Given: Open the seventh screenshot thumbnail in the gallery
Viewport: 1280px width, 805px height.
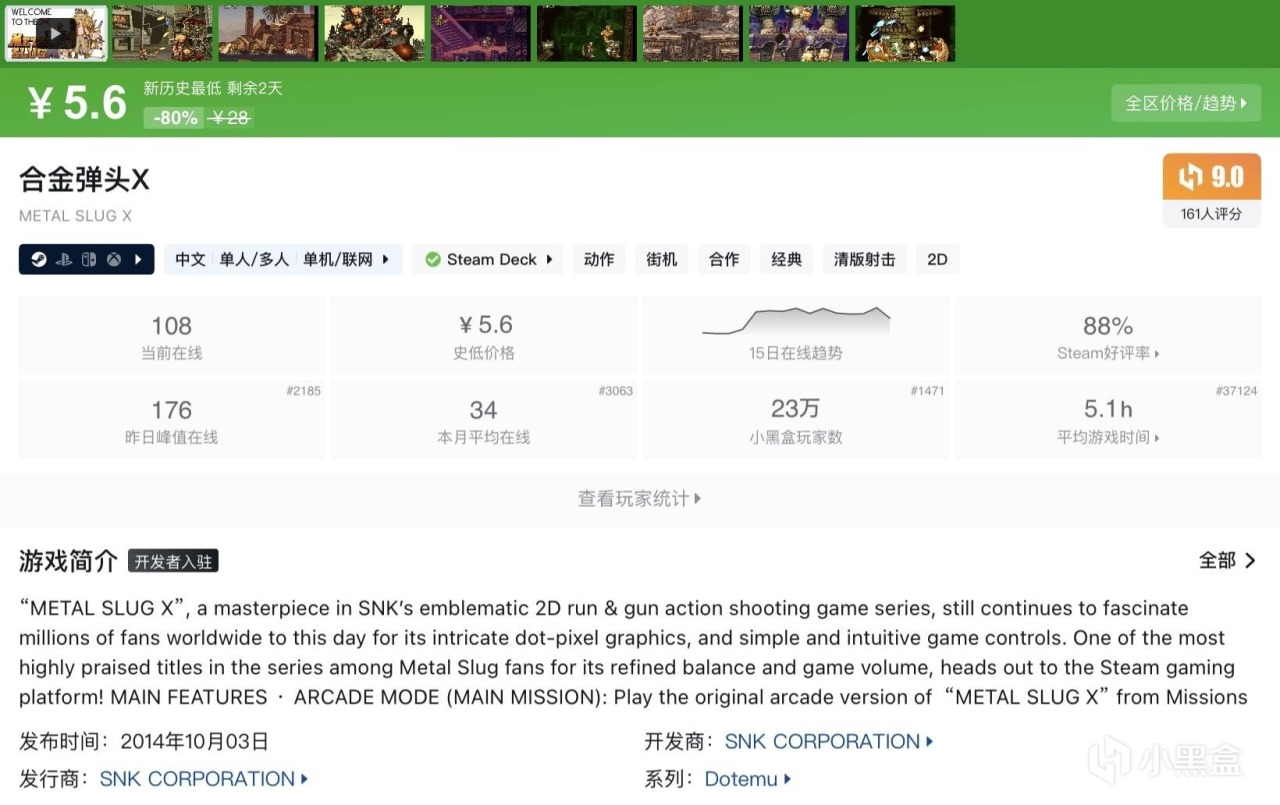Looking at the screenshot, I should 693,33.
